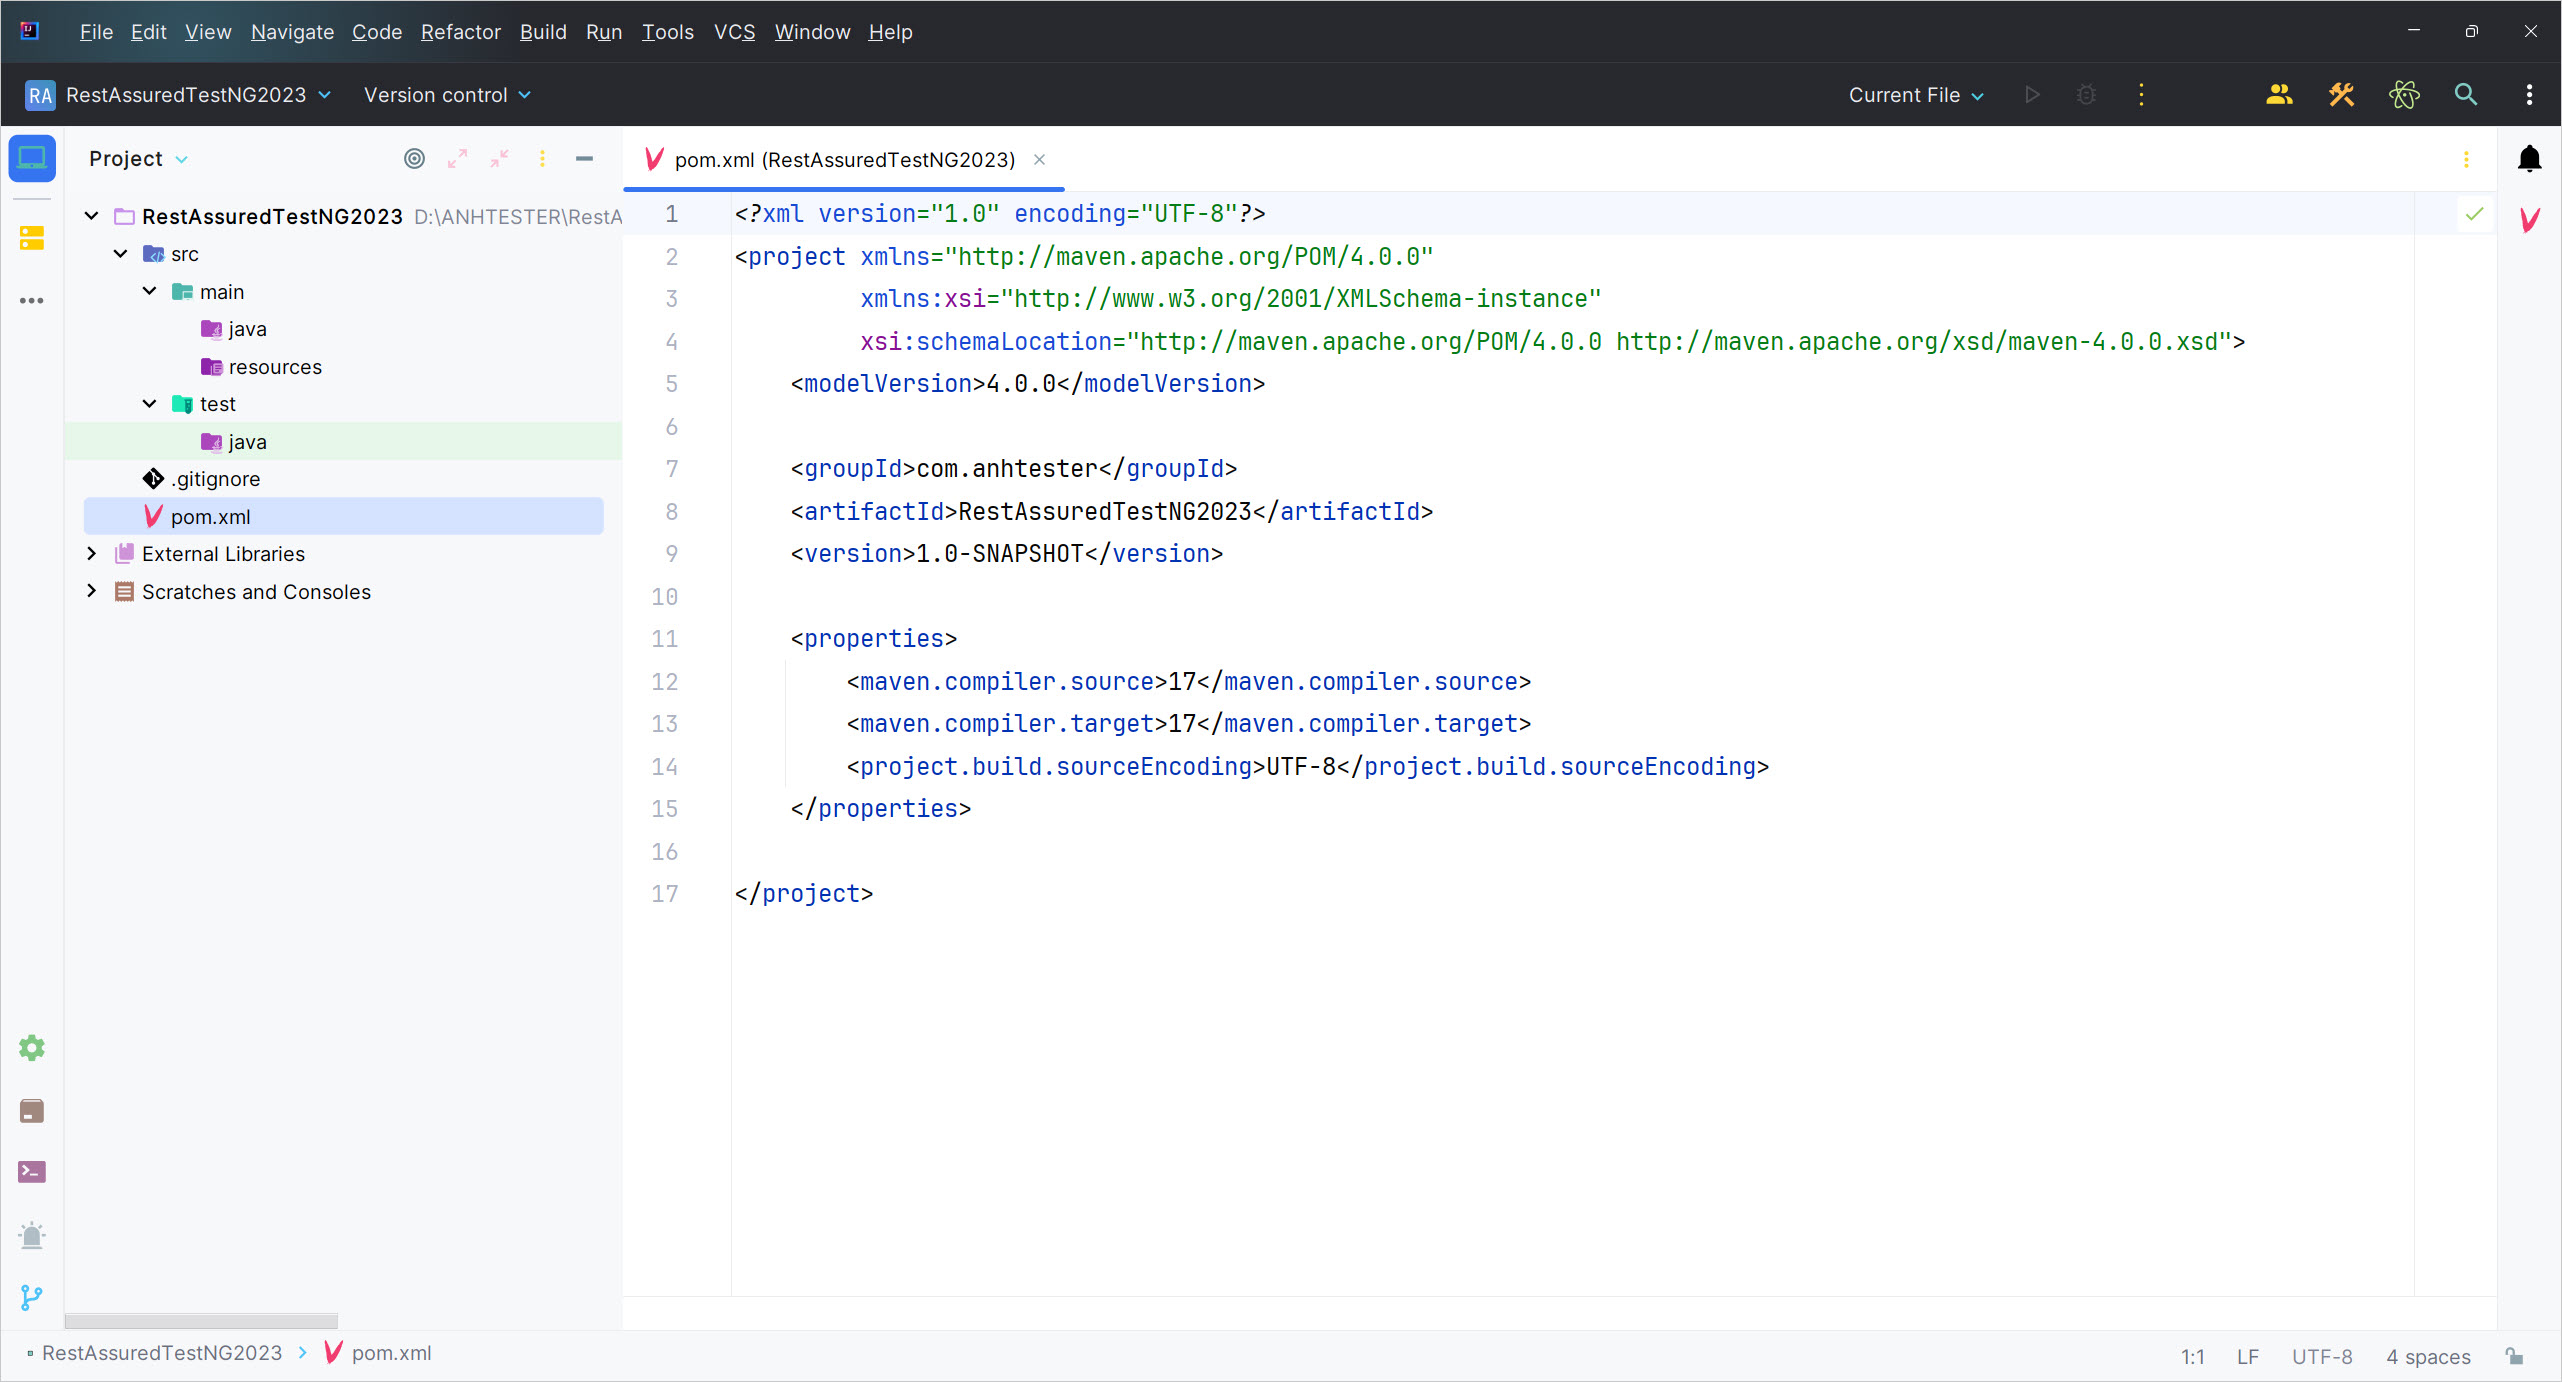Click editor tab options kebab icon
Image resolution: width=2562 pixels, height=1382 pixels.
coord(2466,160)
